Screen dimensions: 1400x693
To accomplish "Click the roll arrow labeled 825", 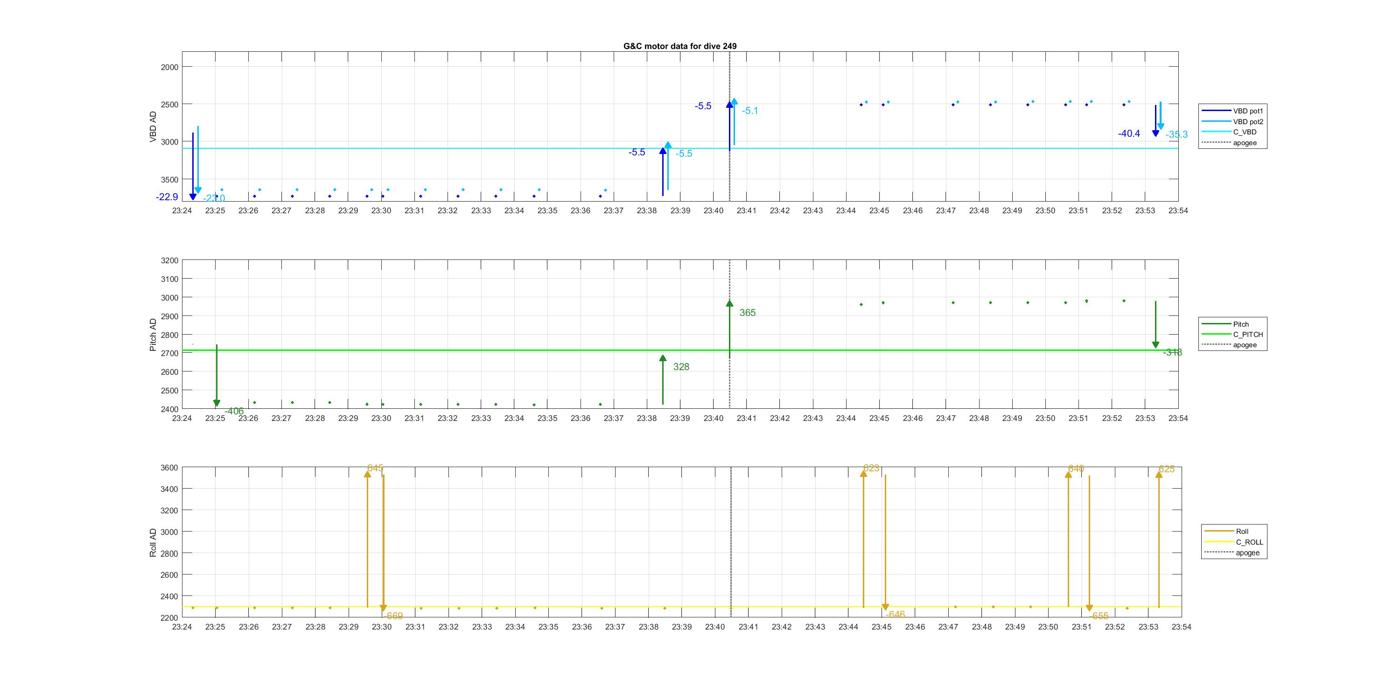I will pyautogui.click(x=1159, y=538).
